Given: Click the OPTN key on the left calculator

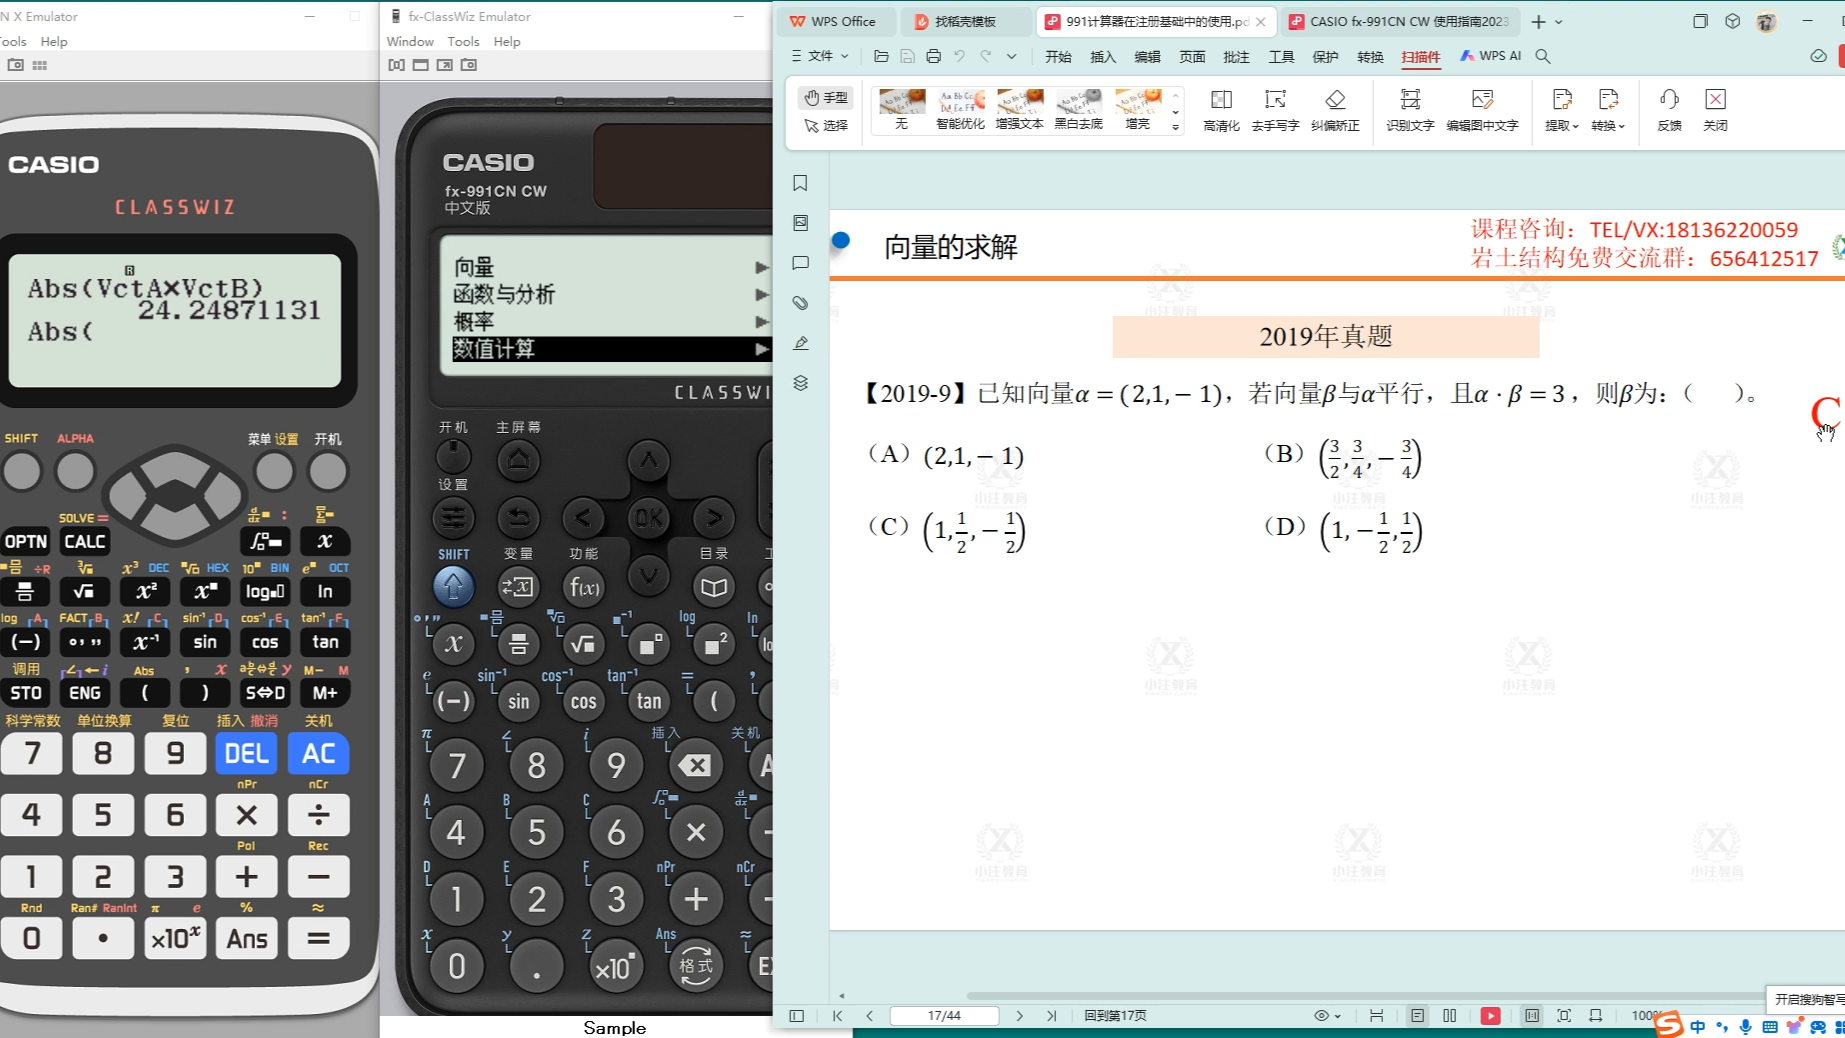Looking at the screenshot, I should [25, 541].
